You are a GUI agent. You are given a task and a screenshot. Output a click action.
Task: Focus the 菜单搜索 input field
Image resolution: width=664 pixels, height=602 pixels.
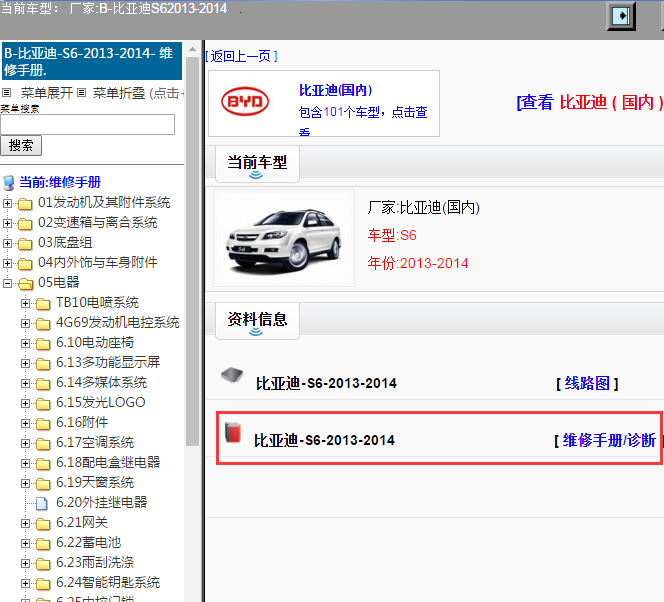(88, 124)
